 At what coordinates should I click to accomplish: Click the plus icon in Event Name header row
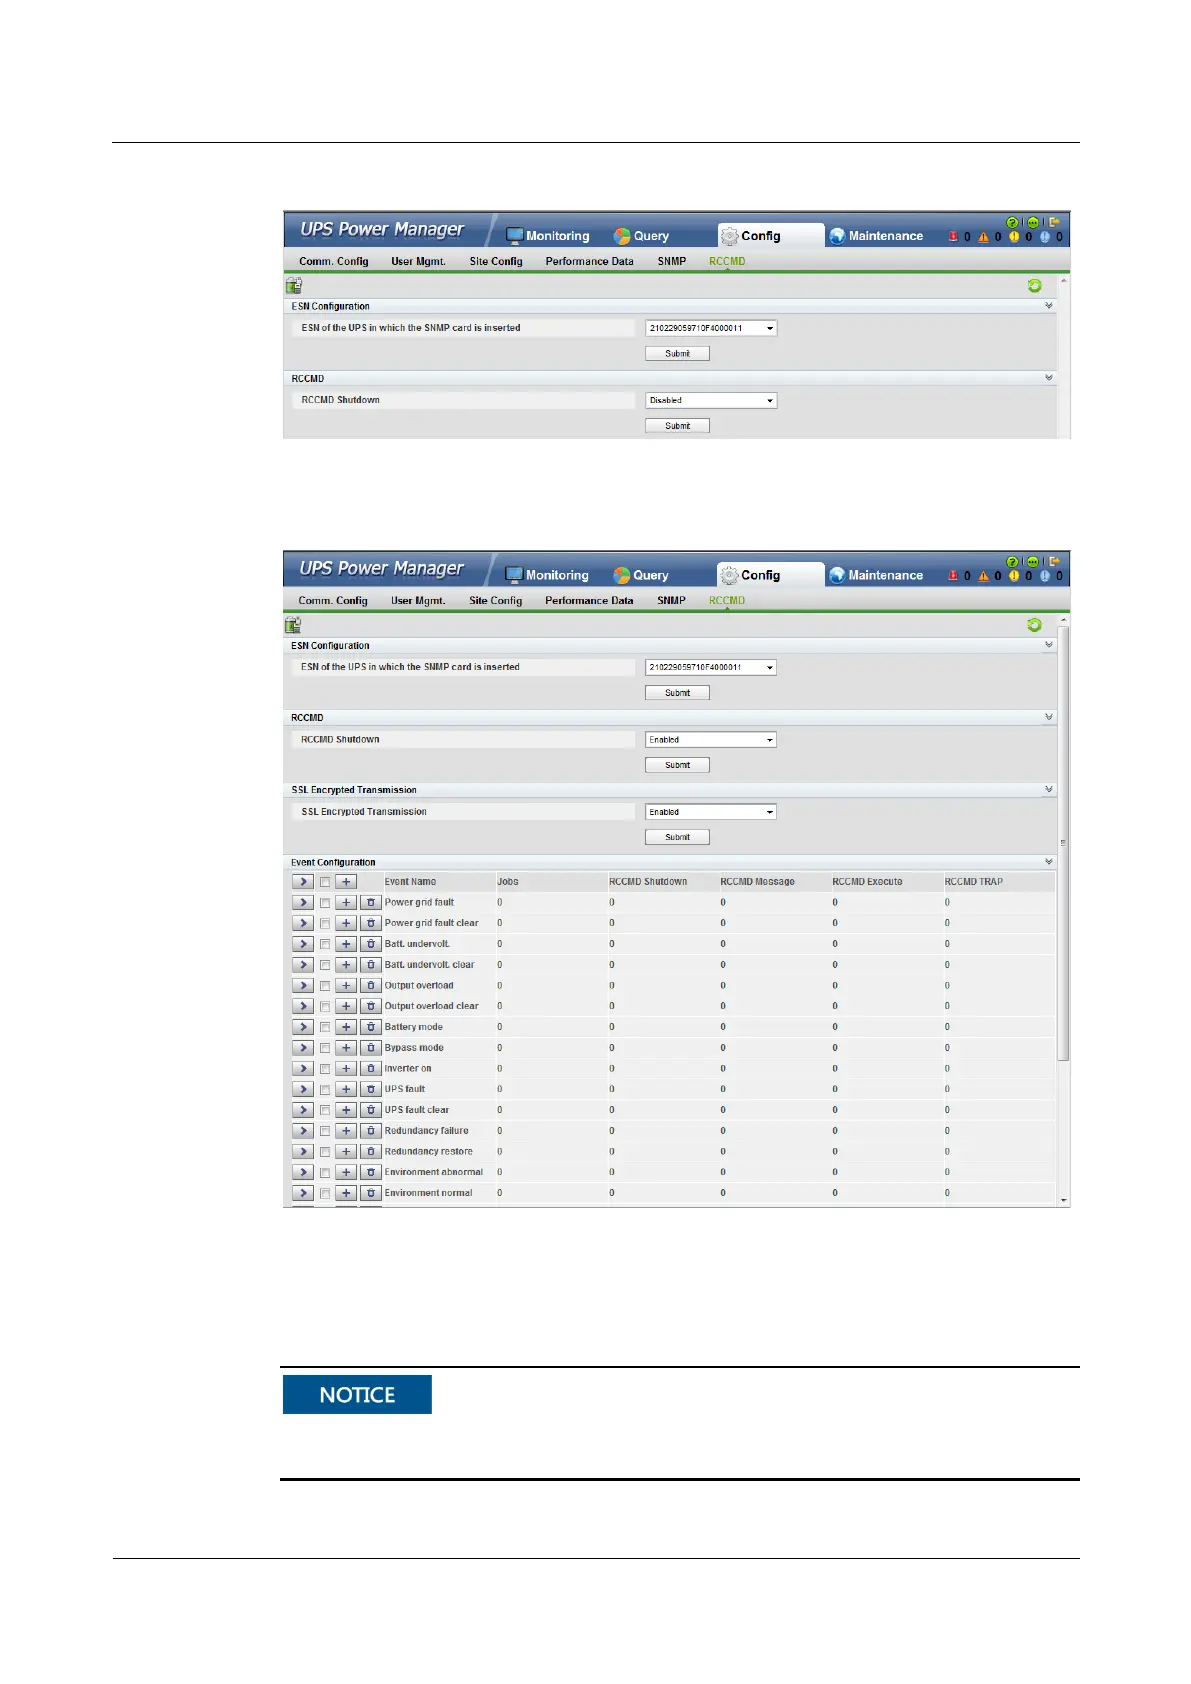(x=346, y=882)
